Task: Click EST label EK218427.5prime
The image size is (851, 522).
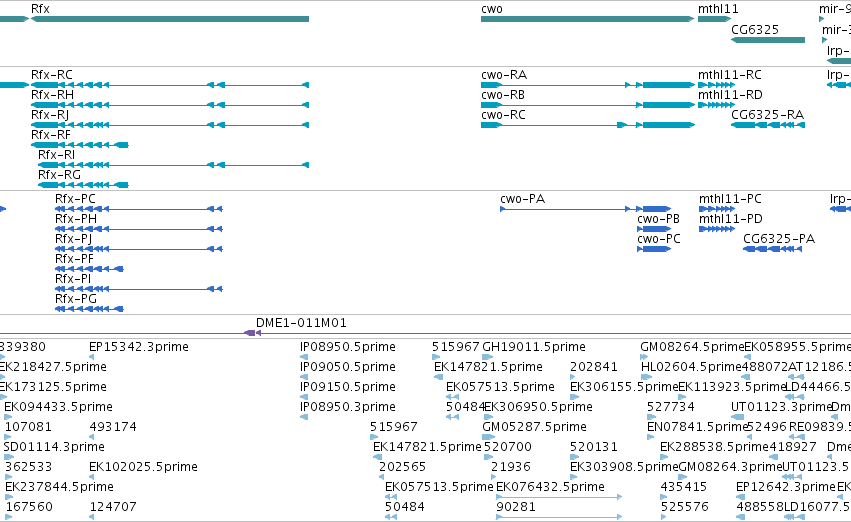Action: point(53,367)
